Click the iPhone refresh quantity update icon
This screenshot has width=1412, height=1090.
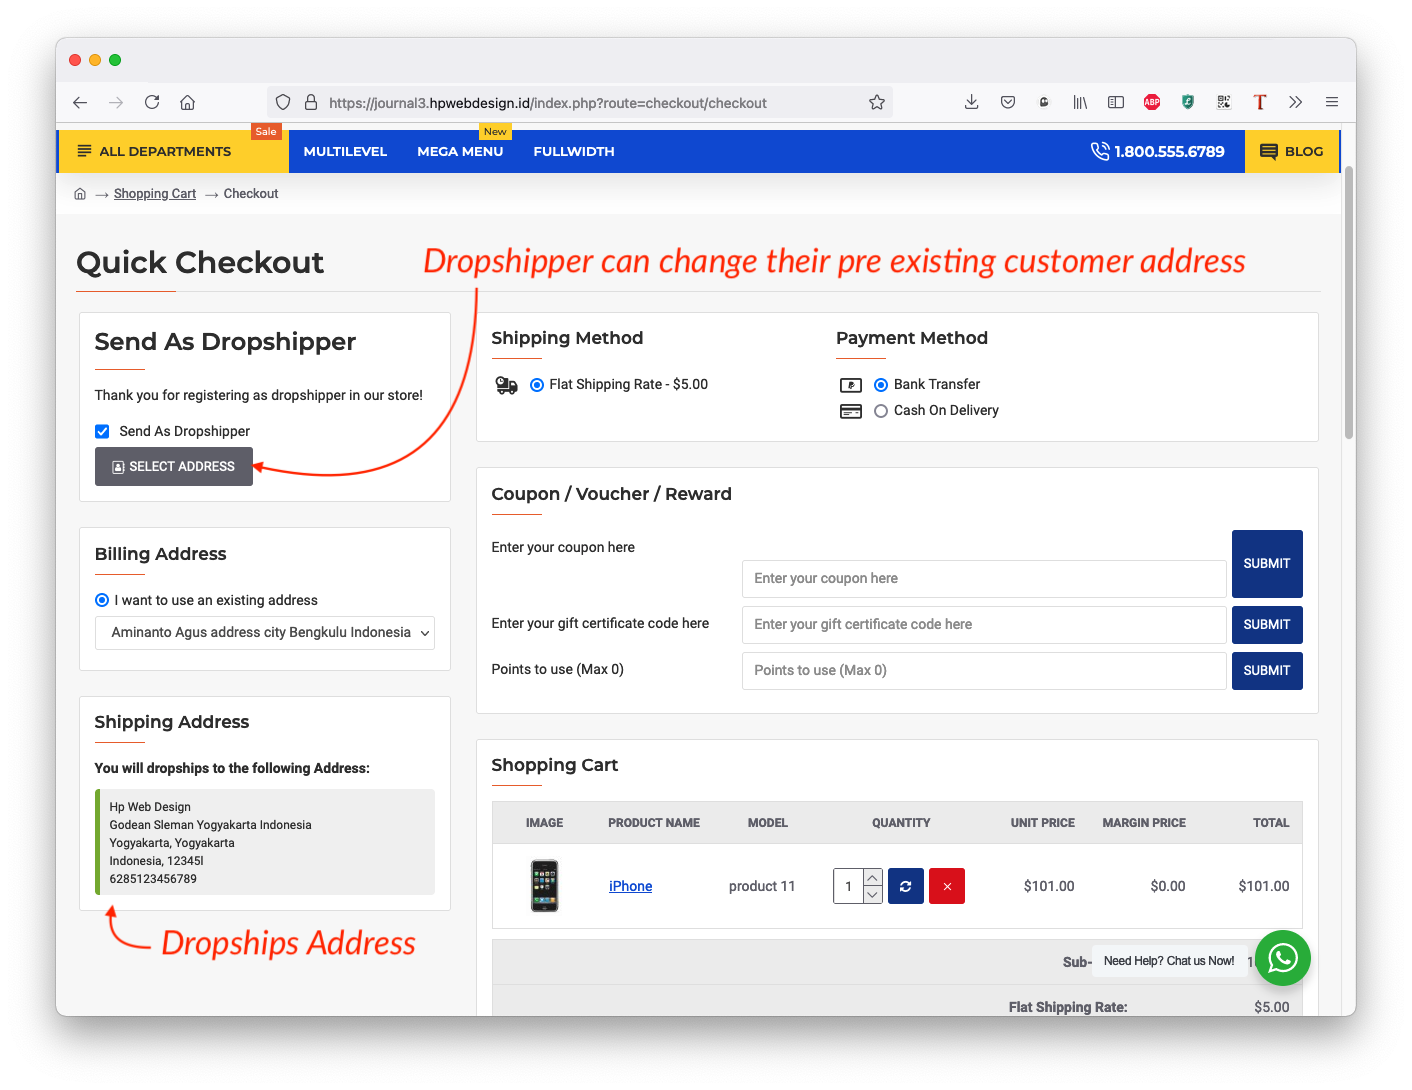tap(906, 886)
